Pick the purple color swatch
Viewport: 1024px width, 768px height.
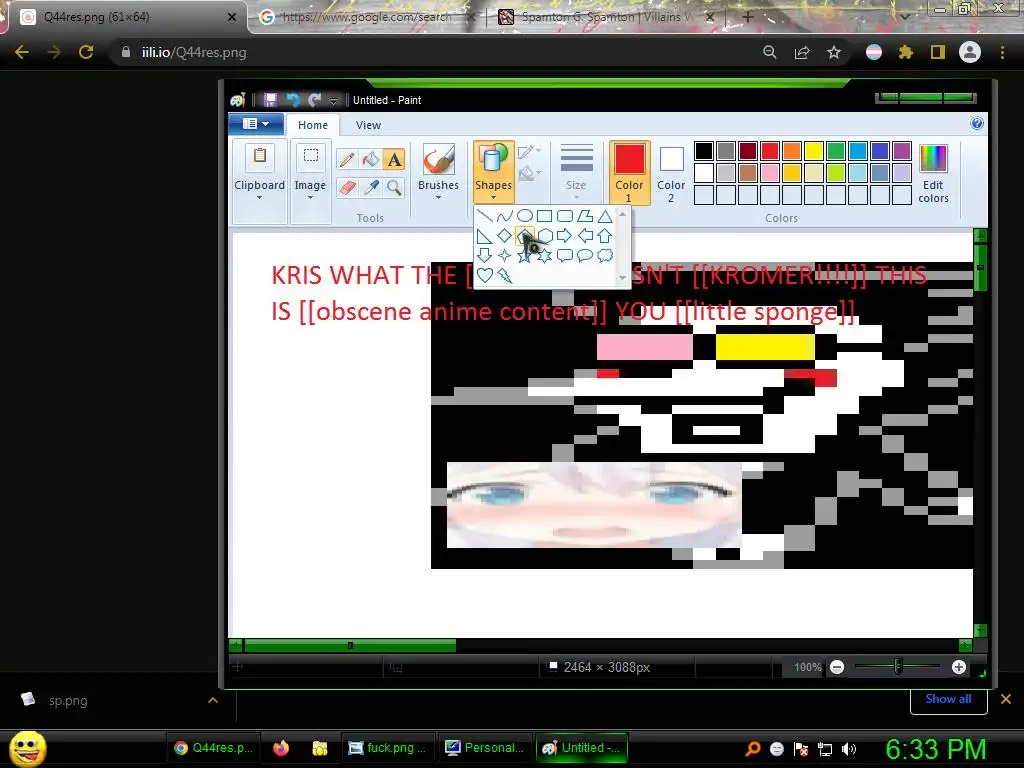pyautogui.click(x=902, y=151)
